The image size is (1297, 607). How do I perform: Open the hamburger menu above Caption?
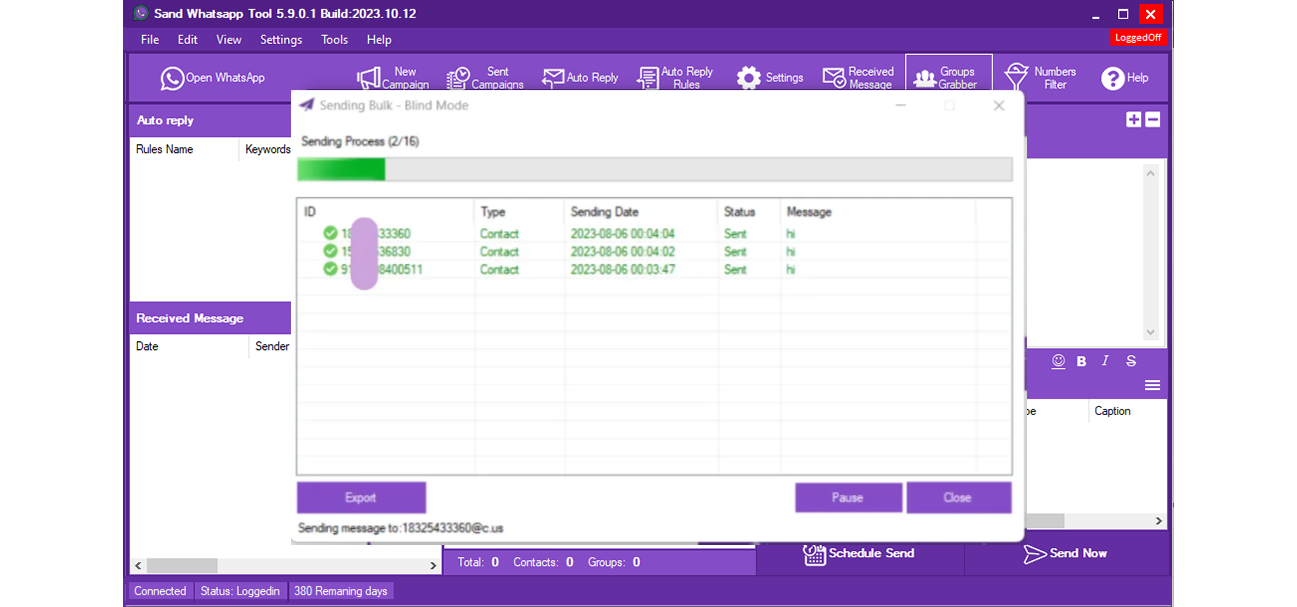click(1152, 385)
